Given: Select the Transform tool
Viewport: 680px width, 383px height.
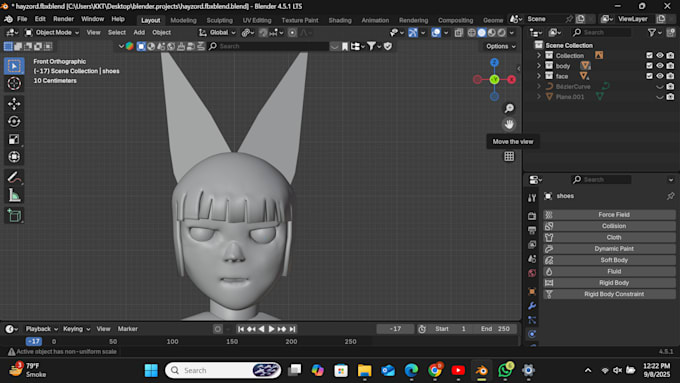Looking at the screenshot, I should (14, 157).
